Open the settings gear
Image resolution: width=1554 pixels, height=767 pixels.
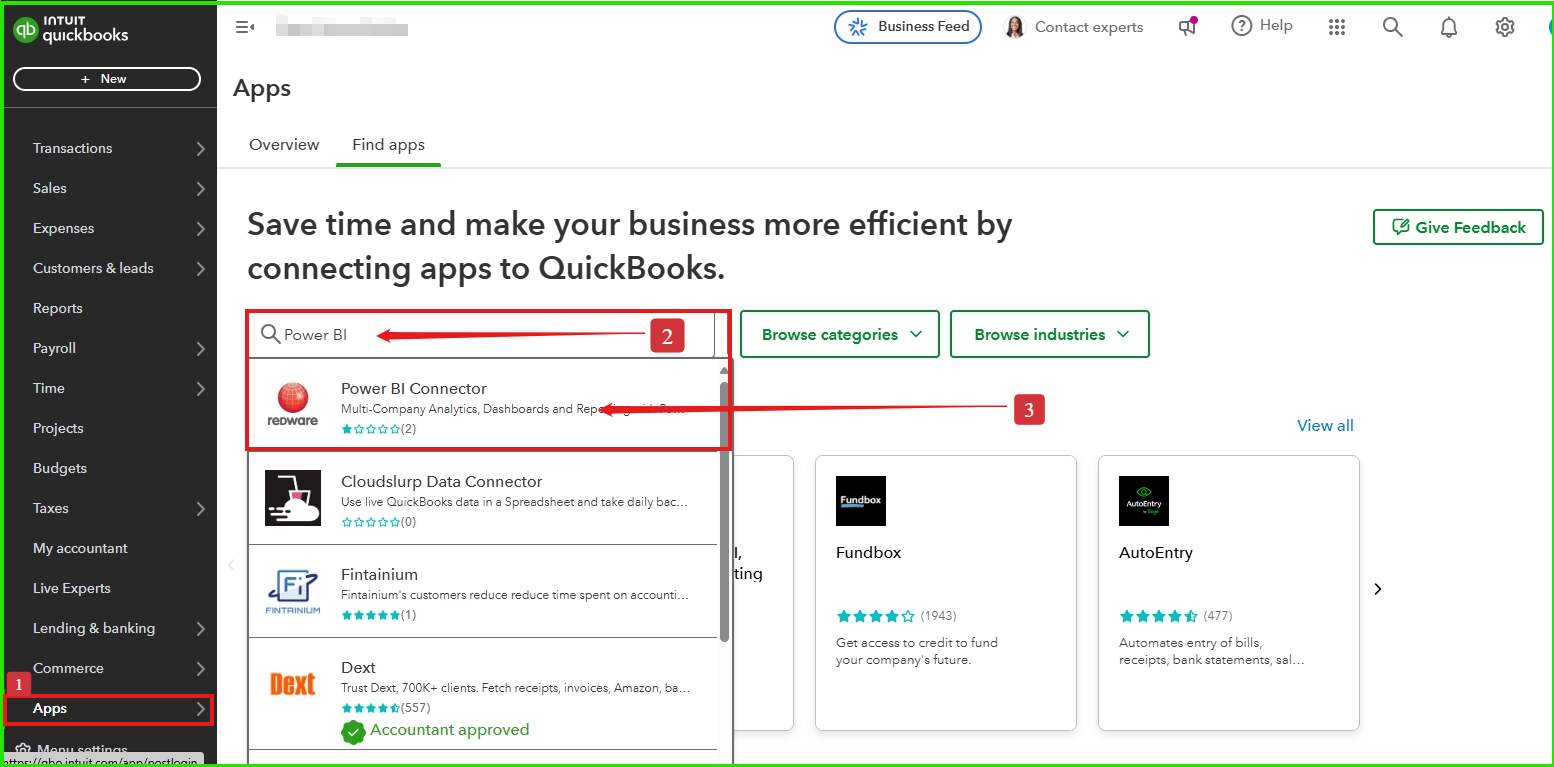point(1504,27)
